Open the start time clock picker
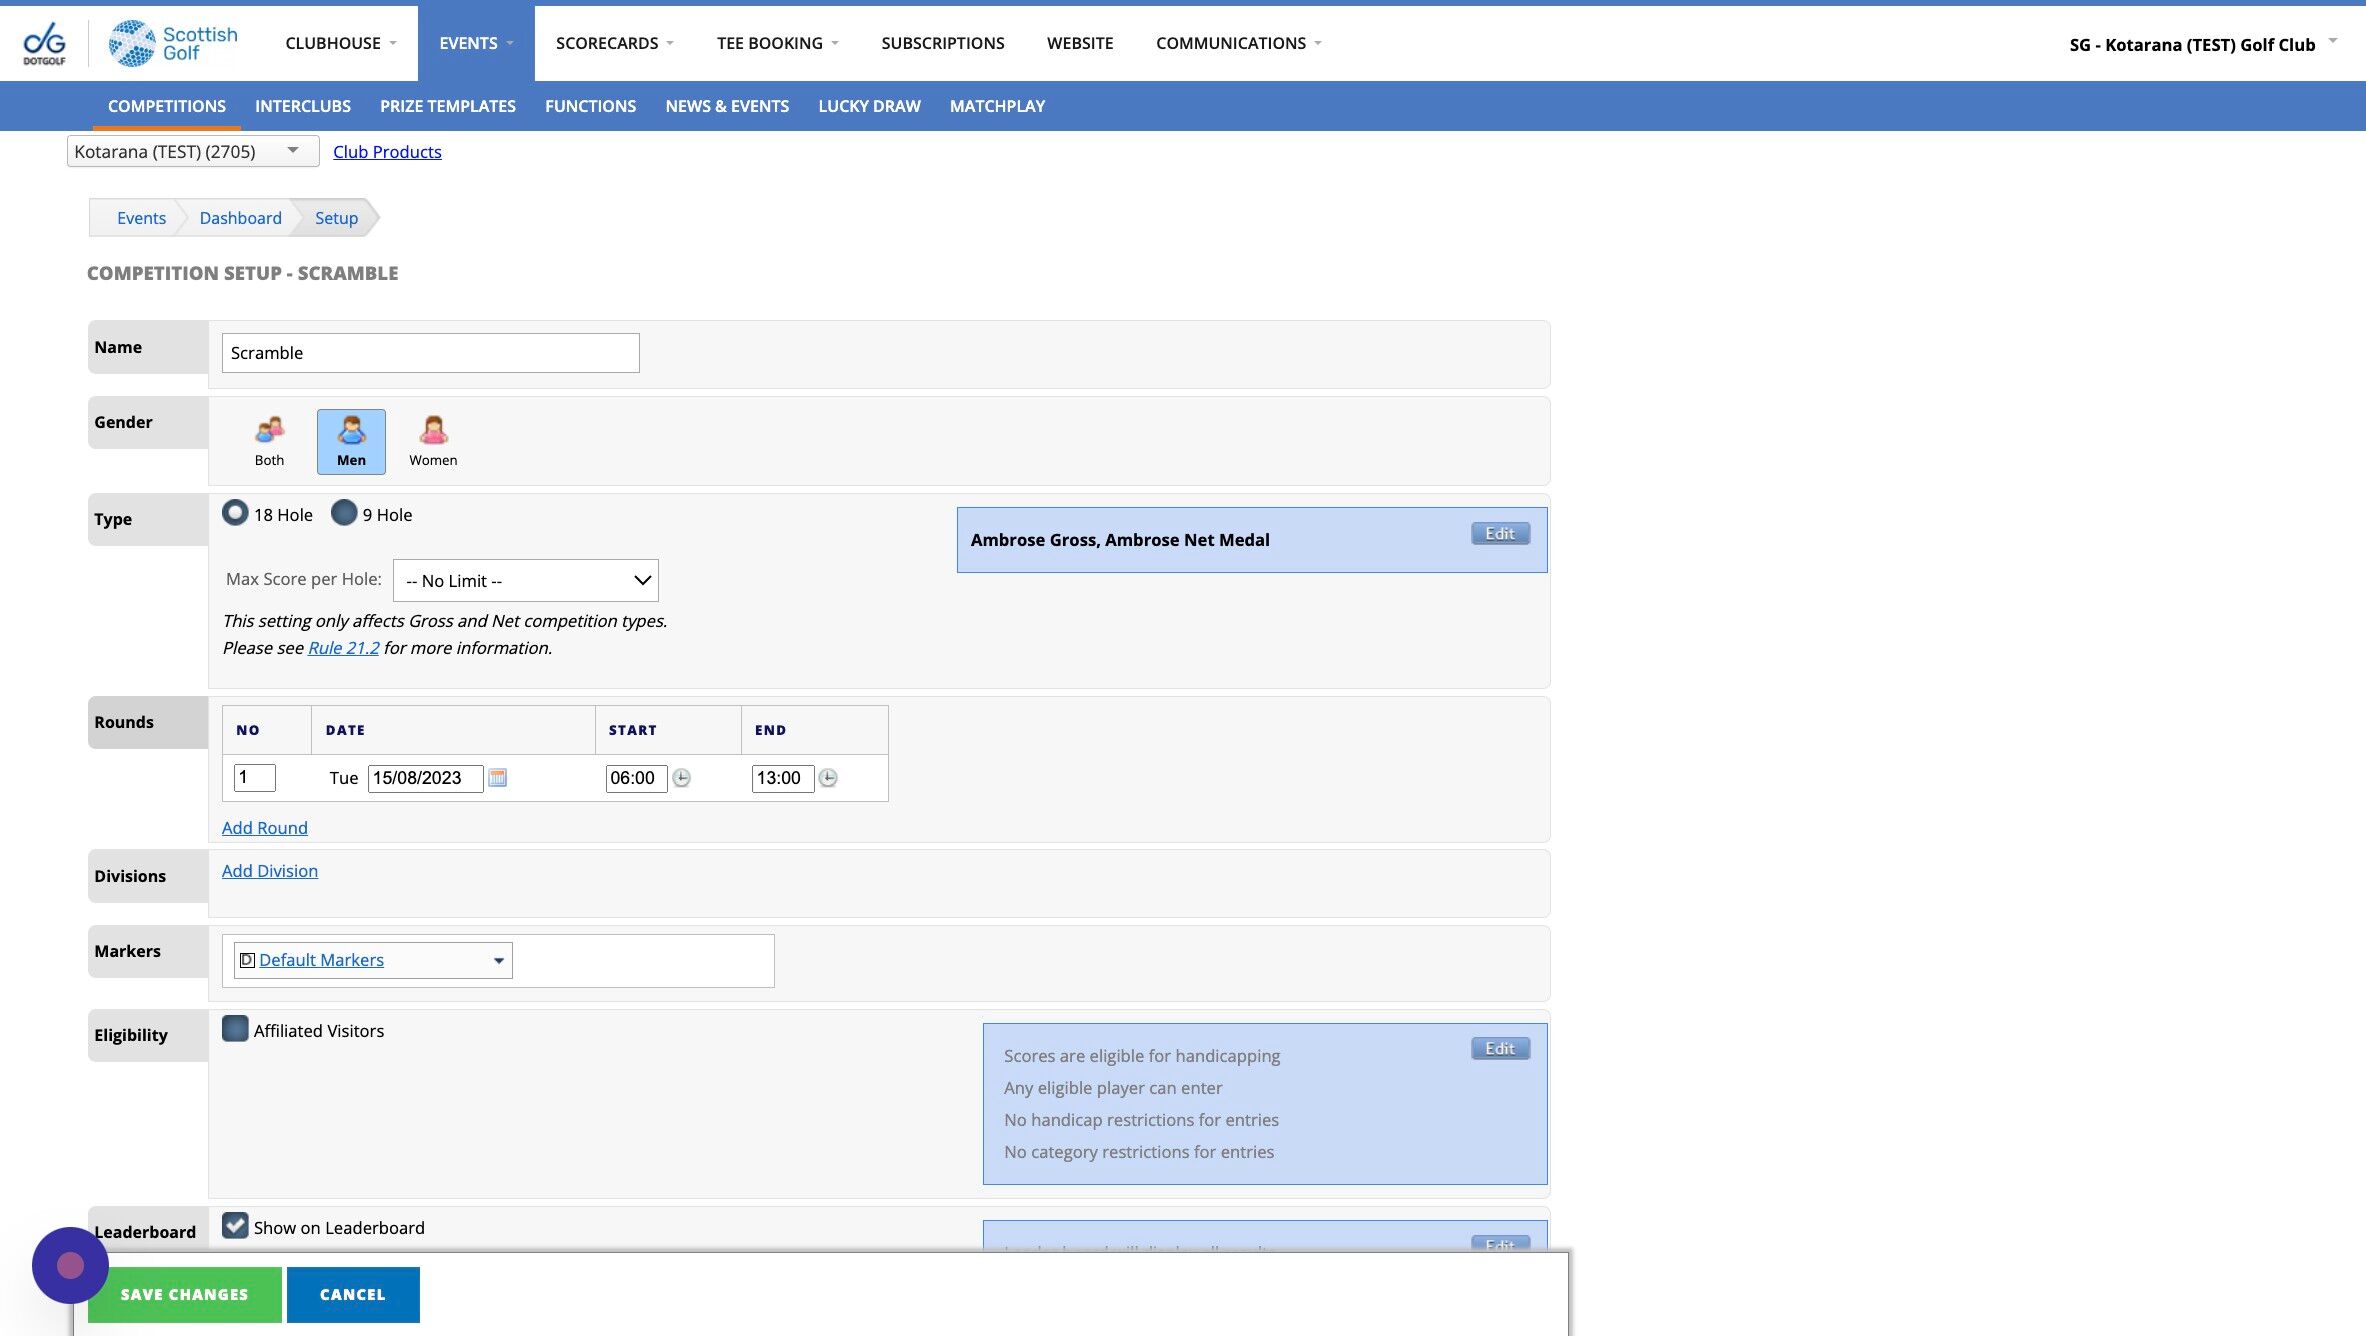 pos(681,777)
